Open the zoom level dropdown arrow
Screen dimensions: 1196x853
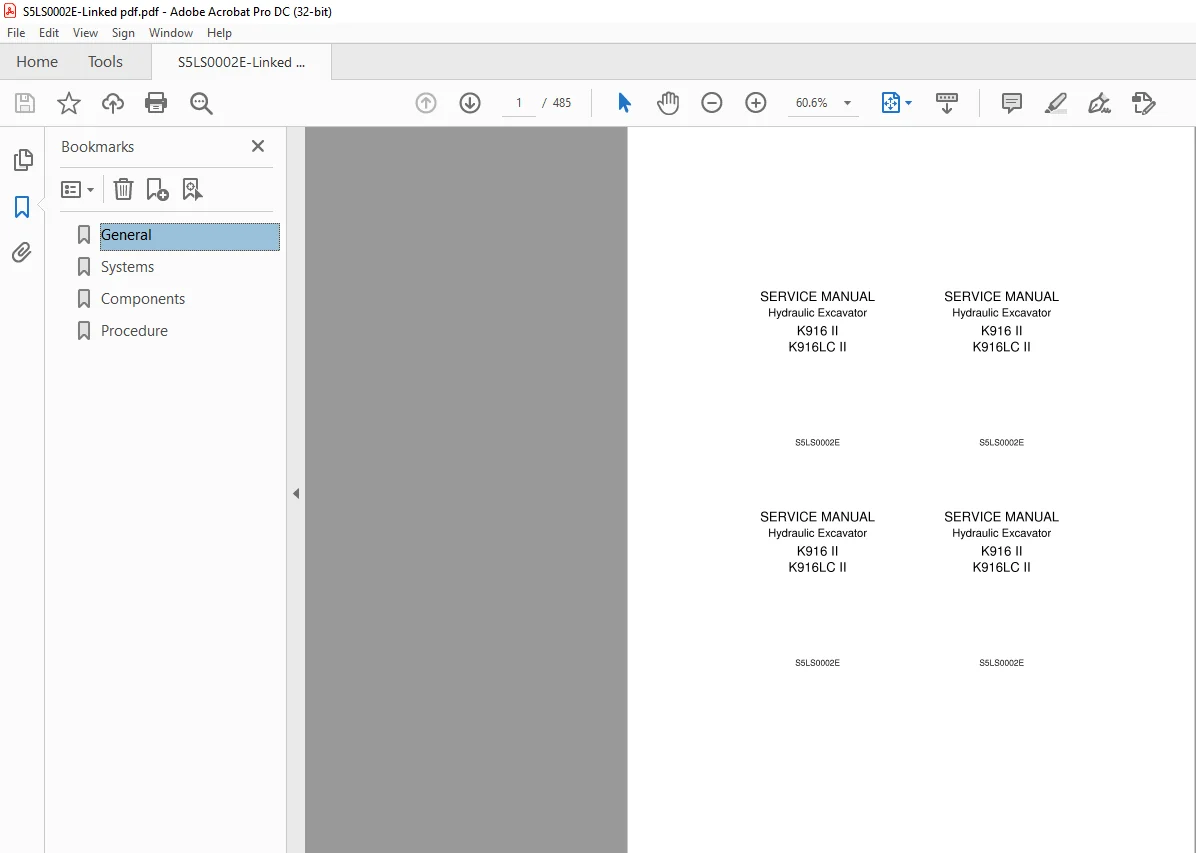tap(847, 103)
